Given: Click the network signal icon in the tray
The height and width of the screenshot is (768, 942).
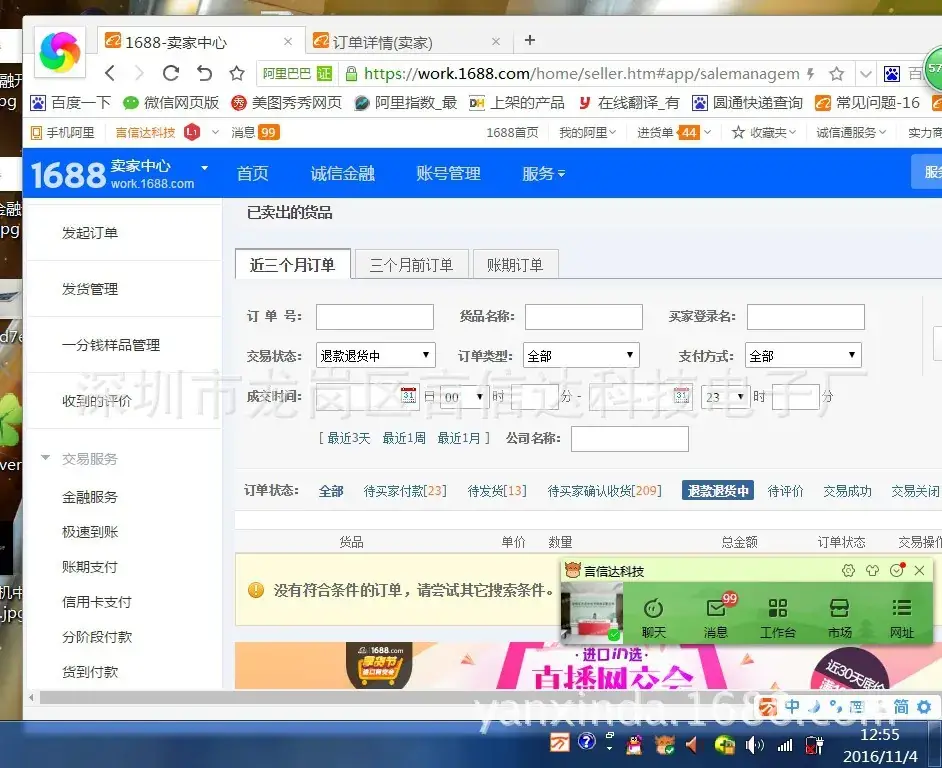Looking at the screenshot, I should coord(785,746).
